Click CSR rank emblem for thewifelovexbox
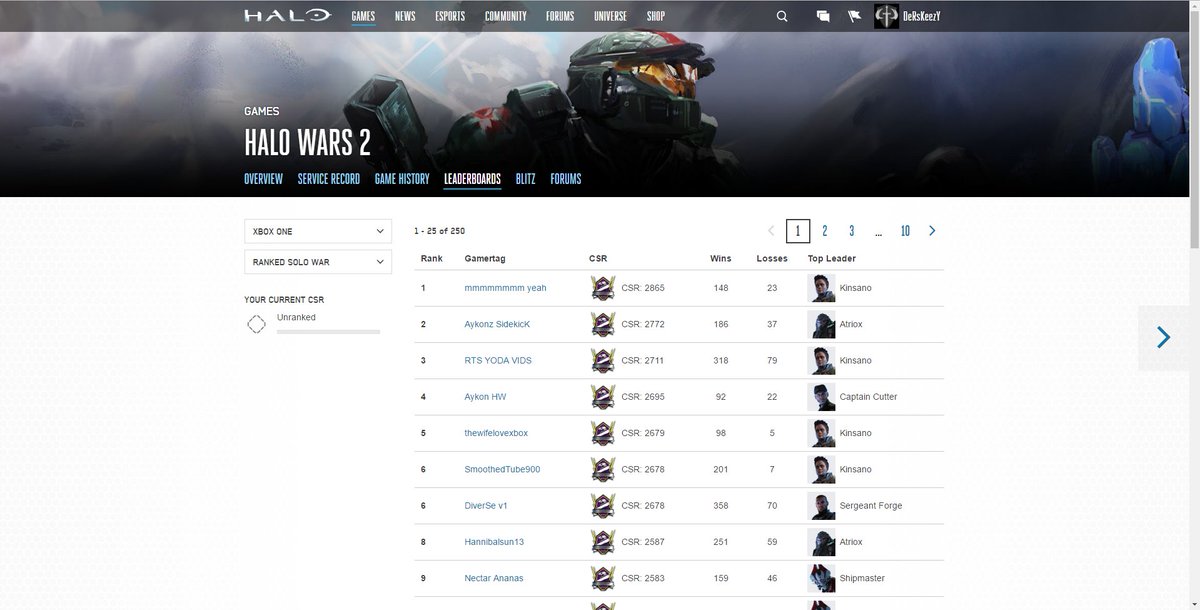 [x=603, y=433]
